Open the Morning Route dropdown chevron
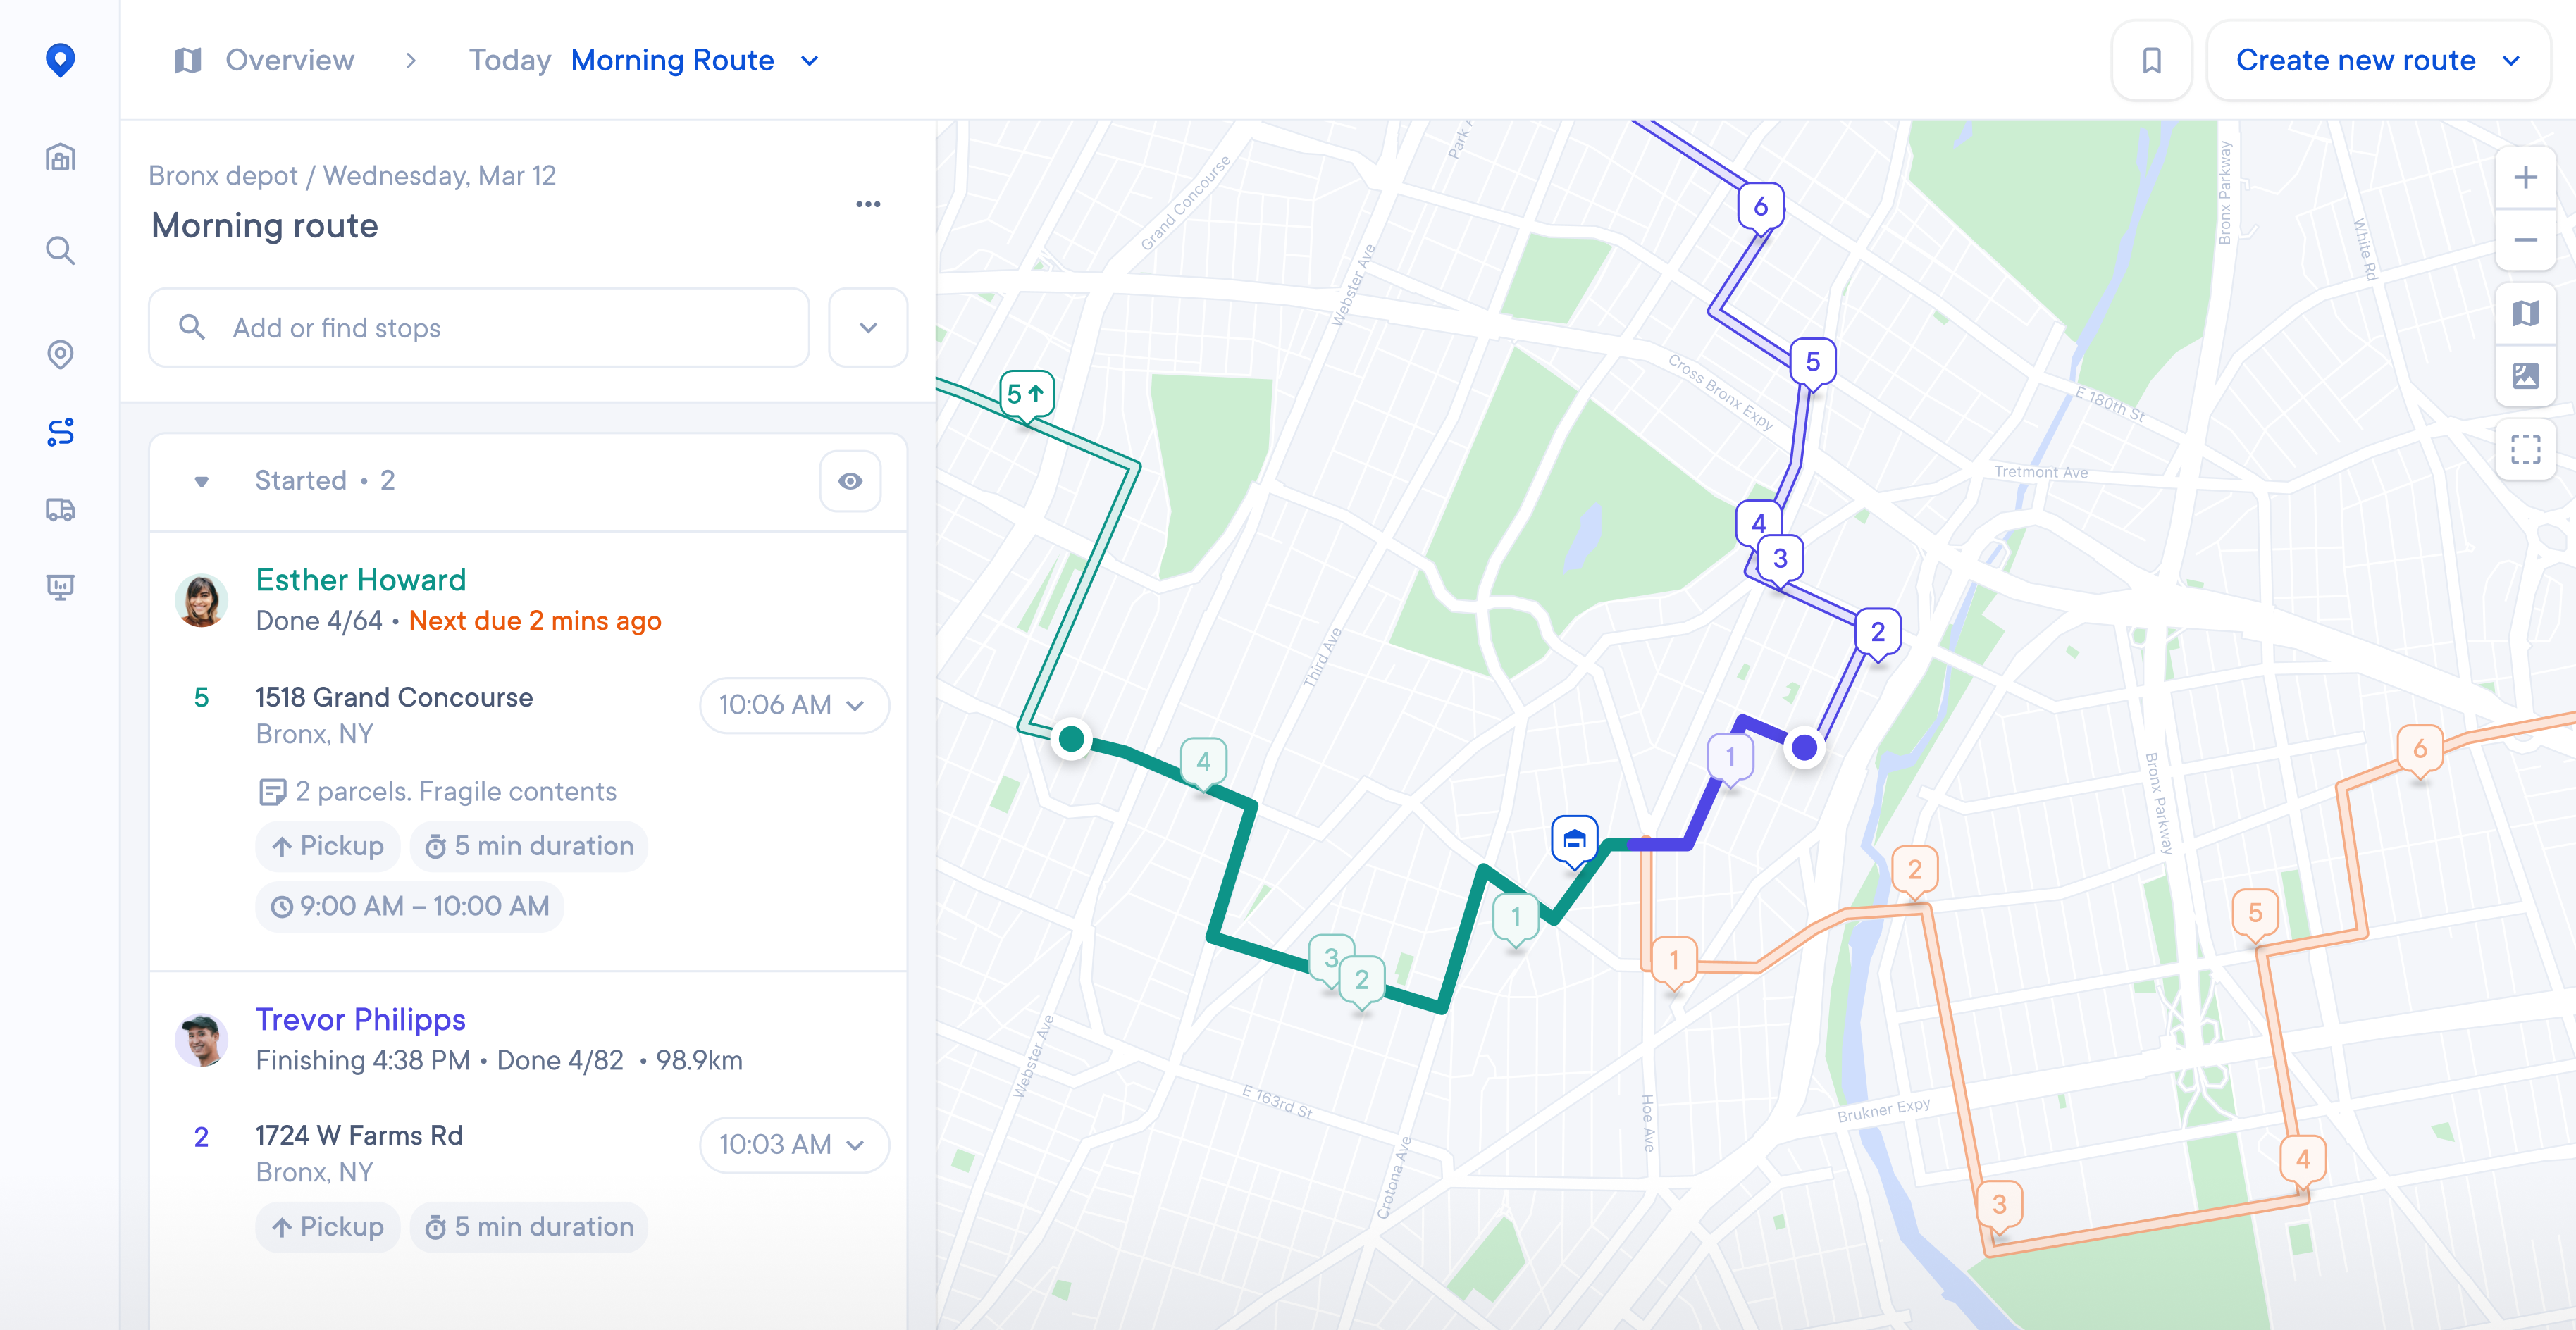 [x=810, y=61]
